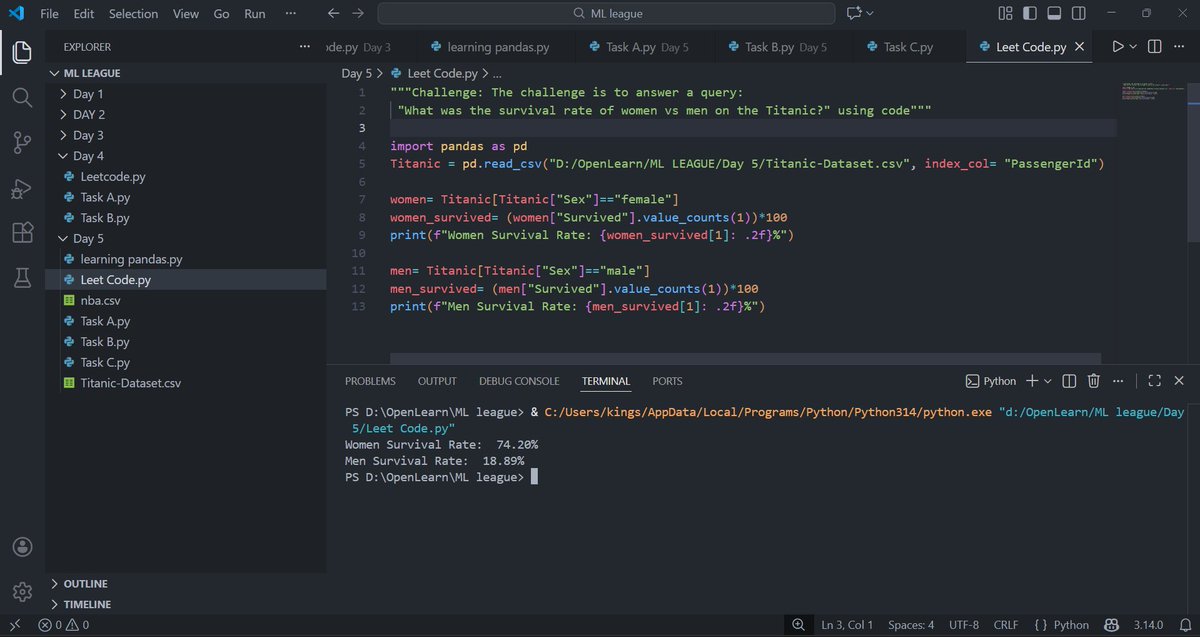Open the Manage gear menu

click(x=22, y=592)
